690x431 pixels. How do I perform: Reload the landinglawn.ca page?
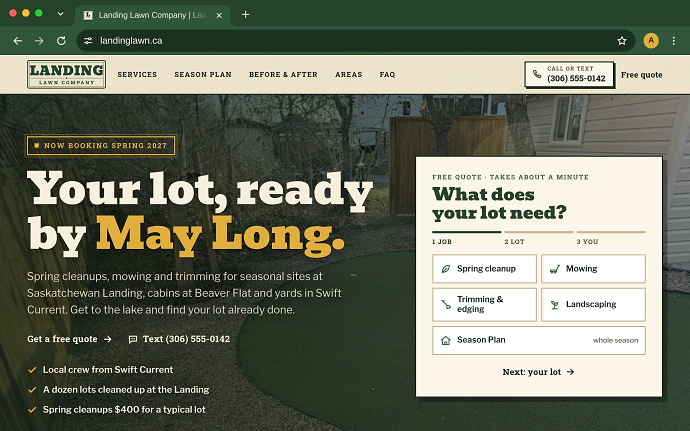pos(61,41)
